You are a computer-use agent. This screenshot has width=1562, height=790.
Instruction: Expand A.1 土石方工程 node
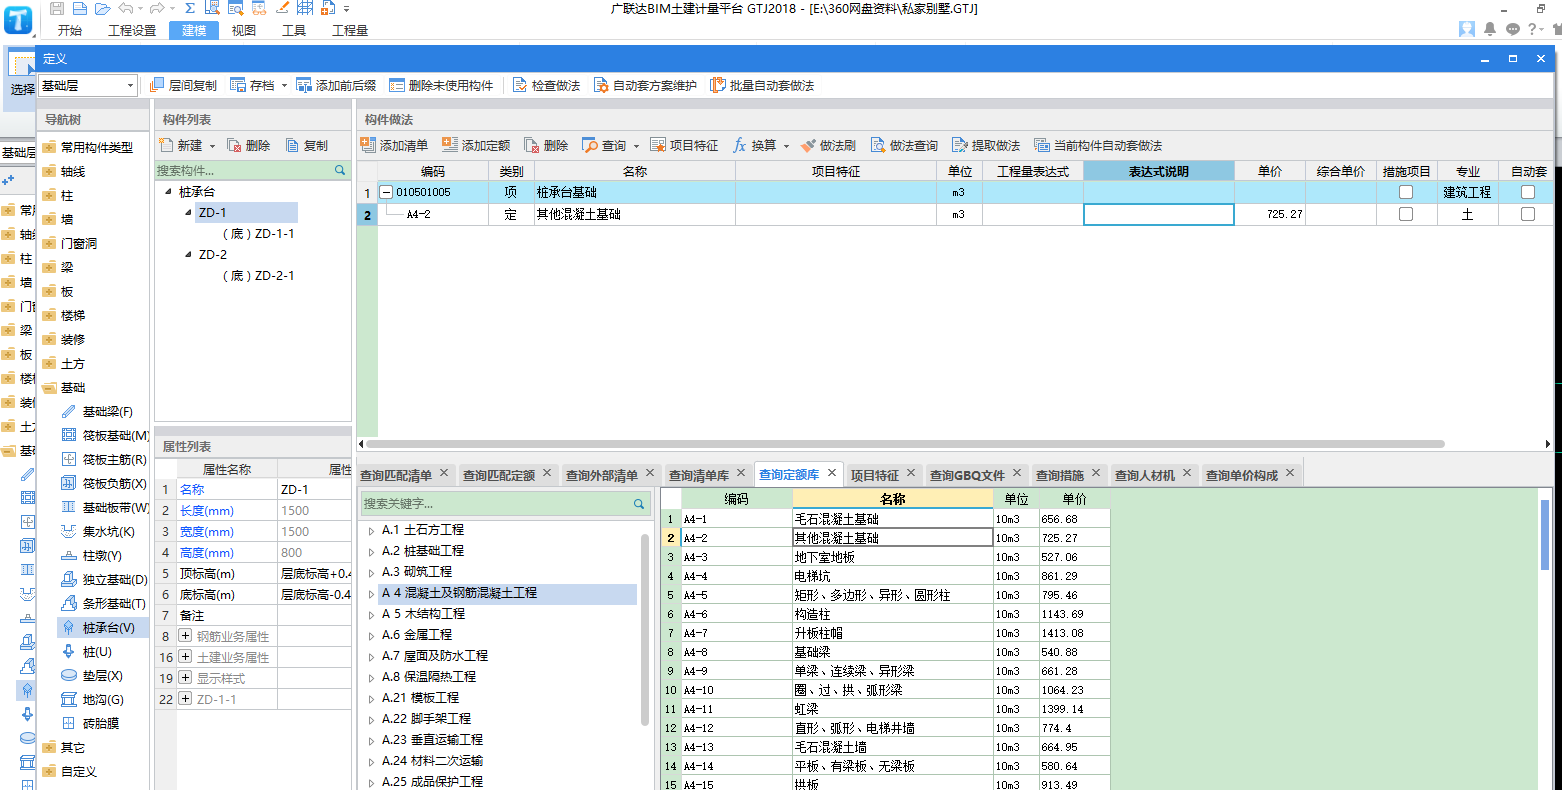(372, 530)
